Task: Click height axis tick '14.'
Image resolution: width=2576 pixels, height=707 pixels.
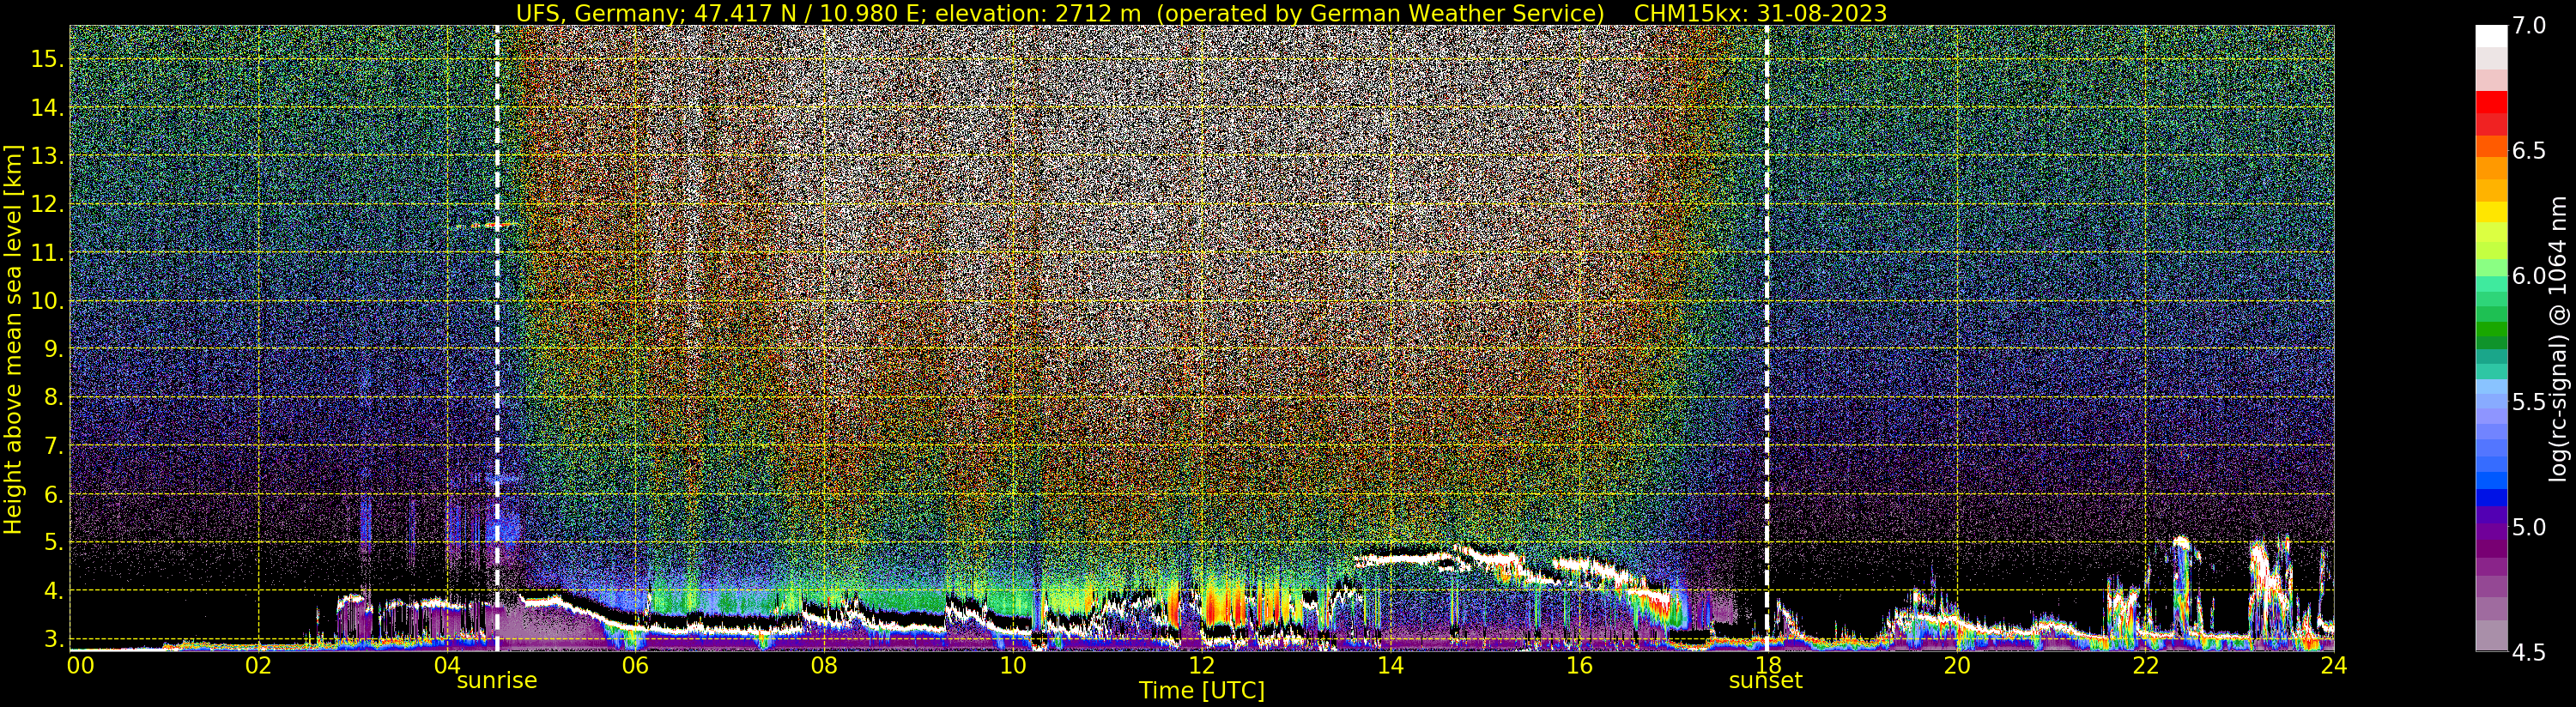Action: [x=47, y=107]
